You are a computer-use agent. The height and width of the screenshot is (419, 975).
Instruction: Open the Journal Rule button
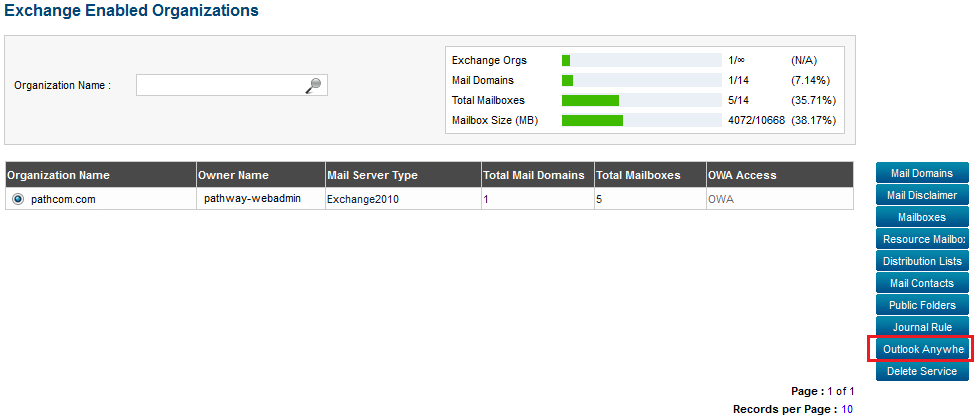tap(922, 327)
